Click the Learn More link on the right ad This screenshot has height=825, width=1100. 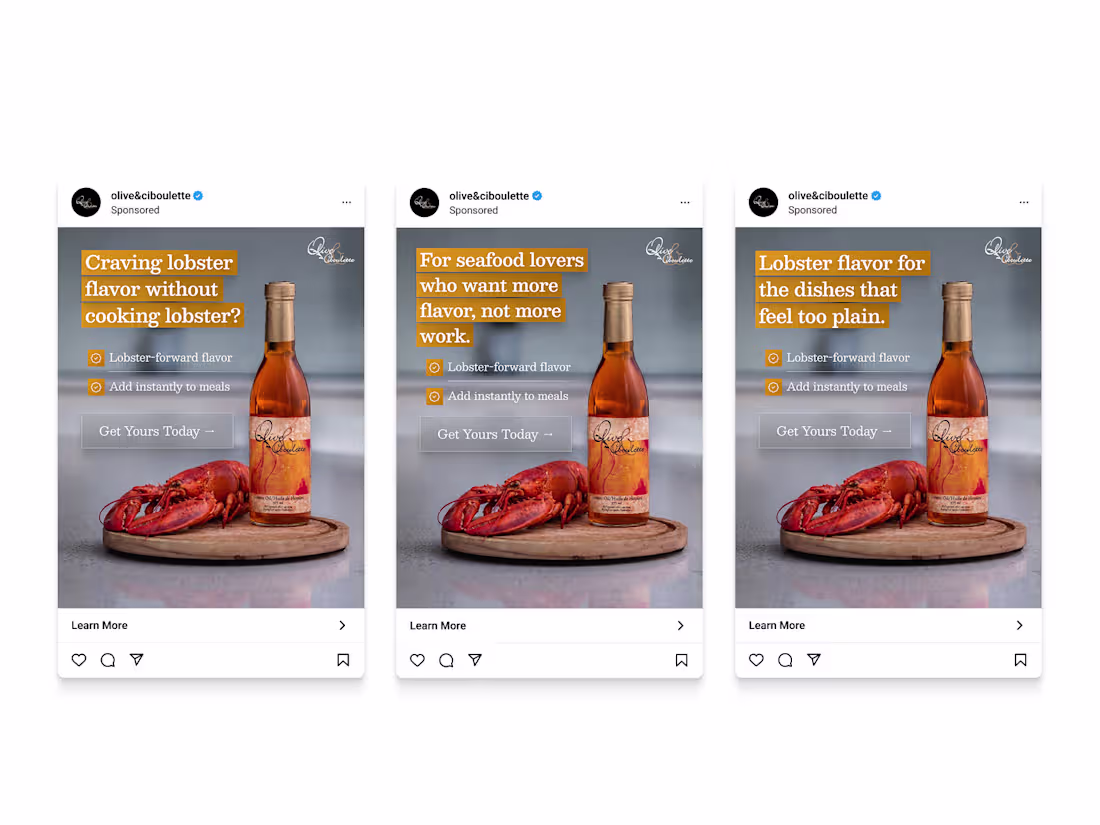(776, 625)
